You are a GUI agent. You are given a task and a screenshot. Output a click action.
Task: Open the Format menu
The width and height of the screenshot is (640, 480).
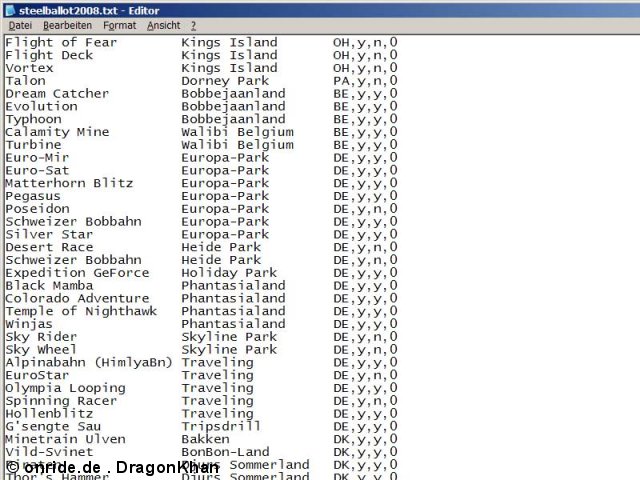(120, 26)
